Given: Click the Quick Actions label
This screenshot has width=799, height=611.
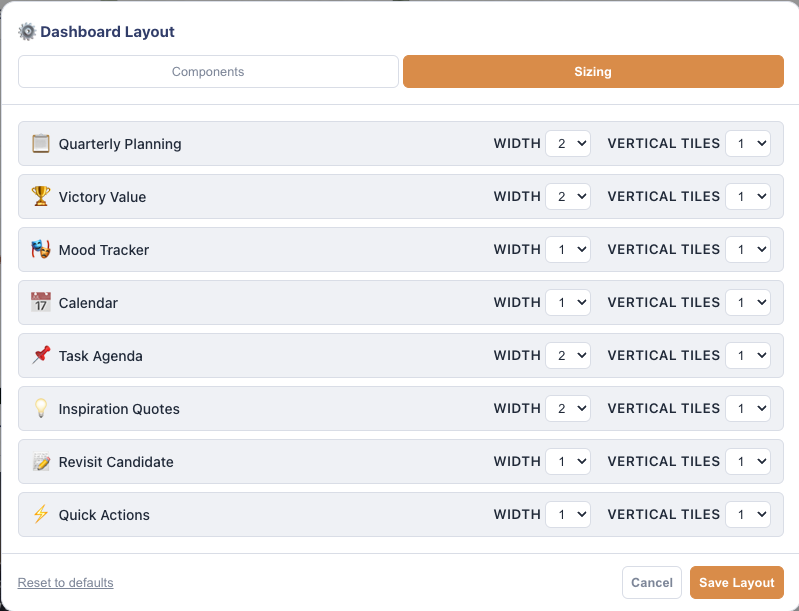Looking at the screenshot, I should (x=104, y=515).
